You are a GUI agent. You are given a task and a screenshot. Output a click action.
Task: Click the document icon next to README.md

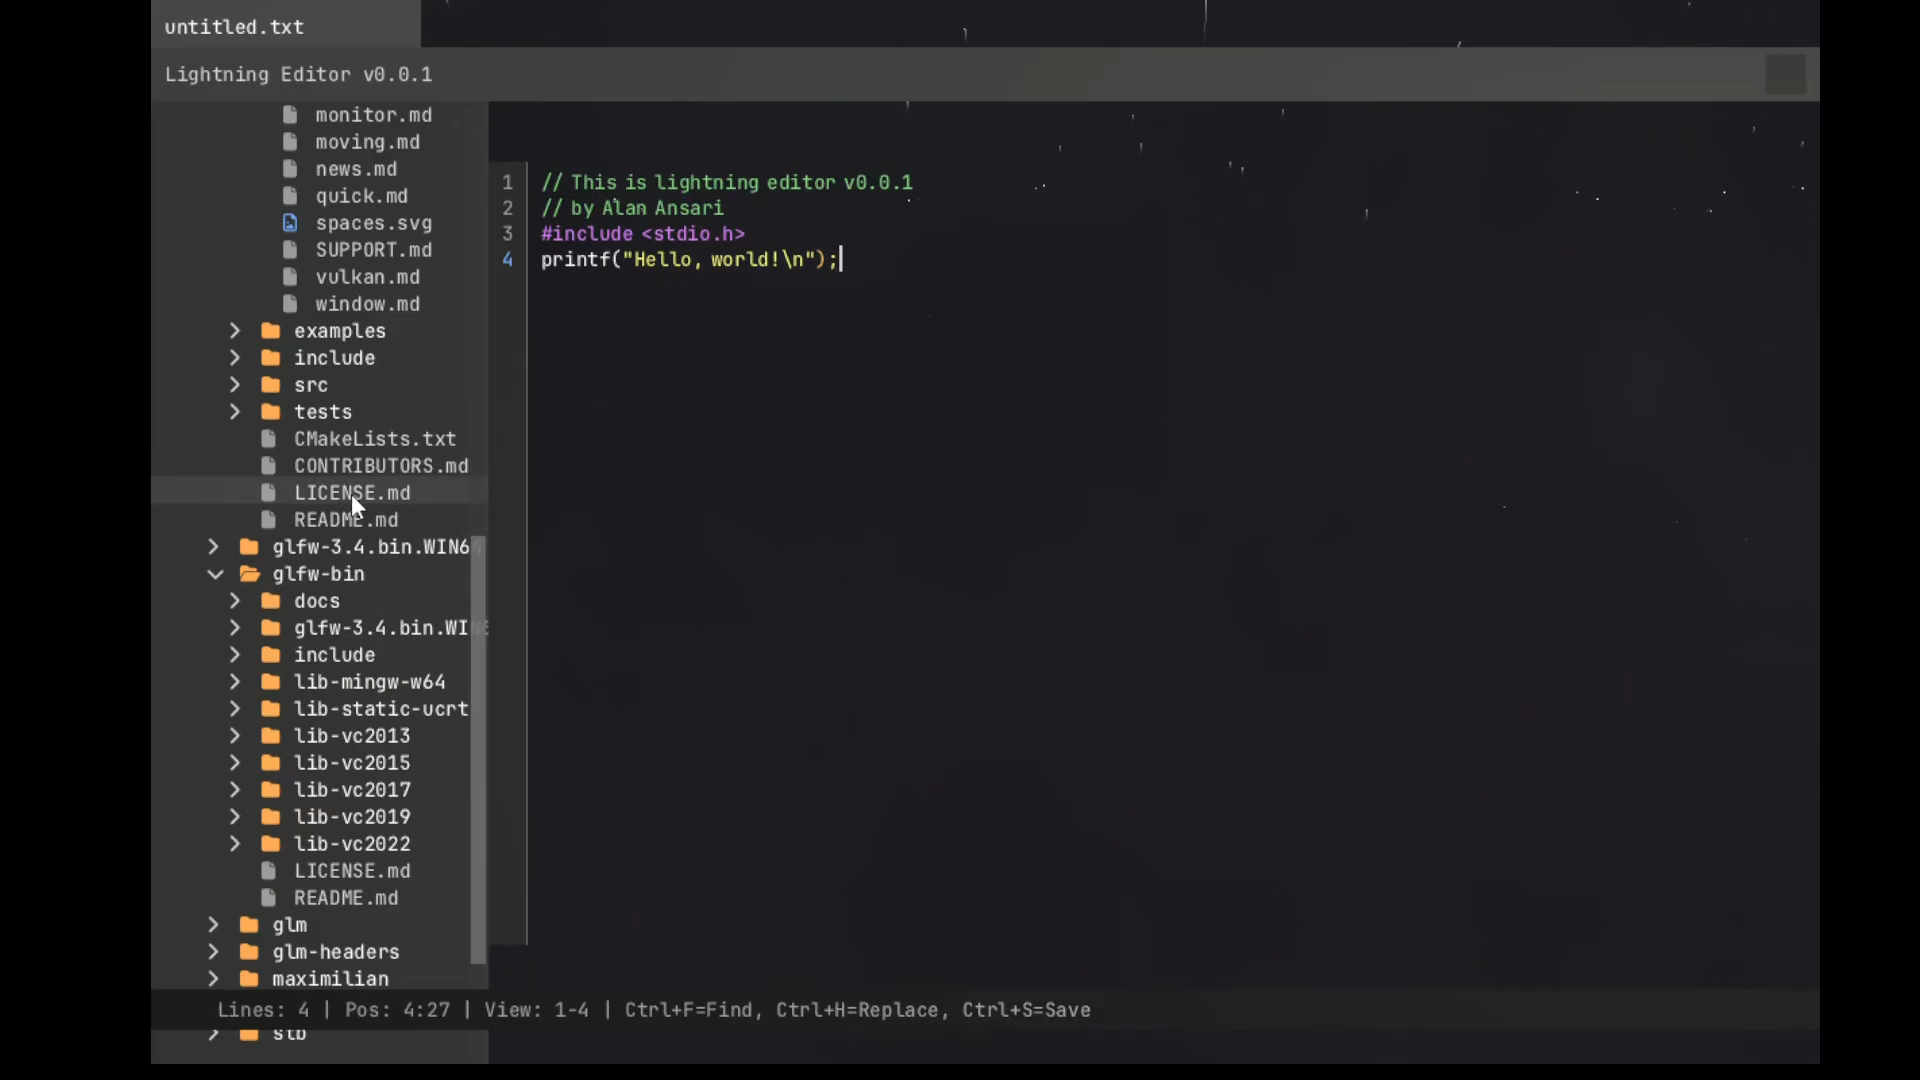(x=269, y=519)
